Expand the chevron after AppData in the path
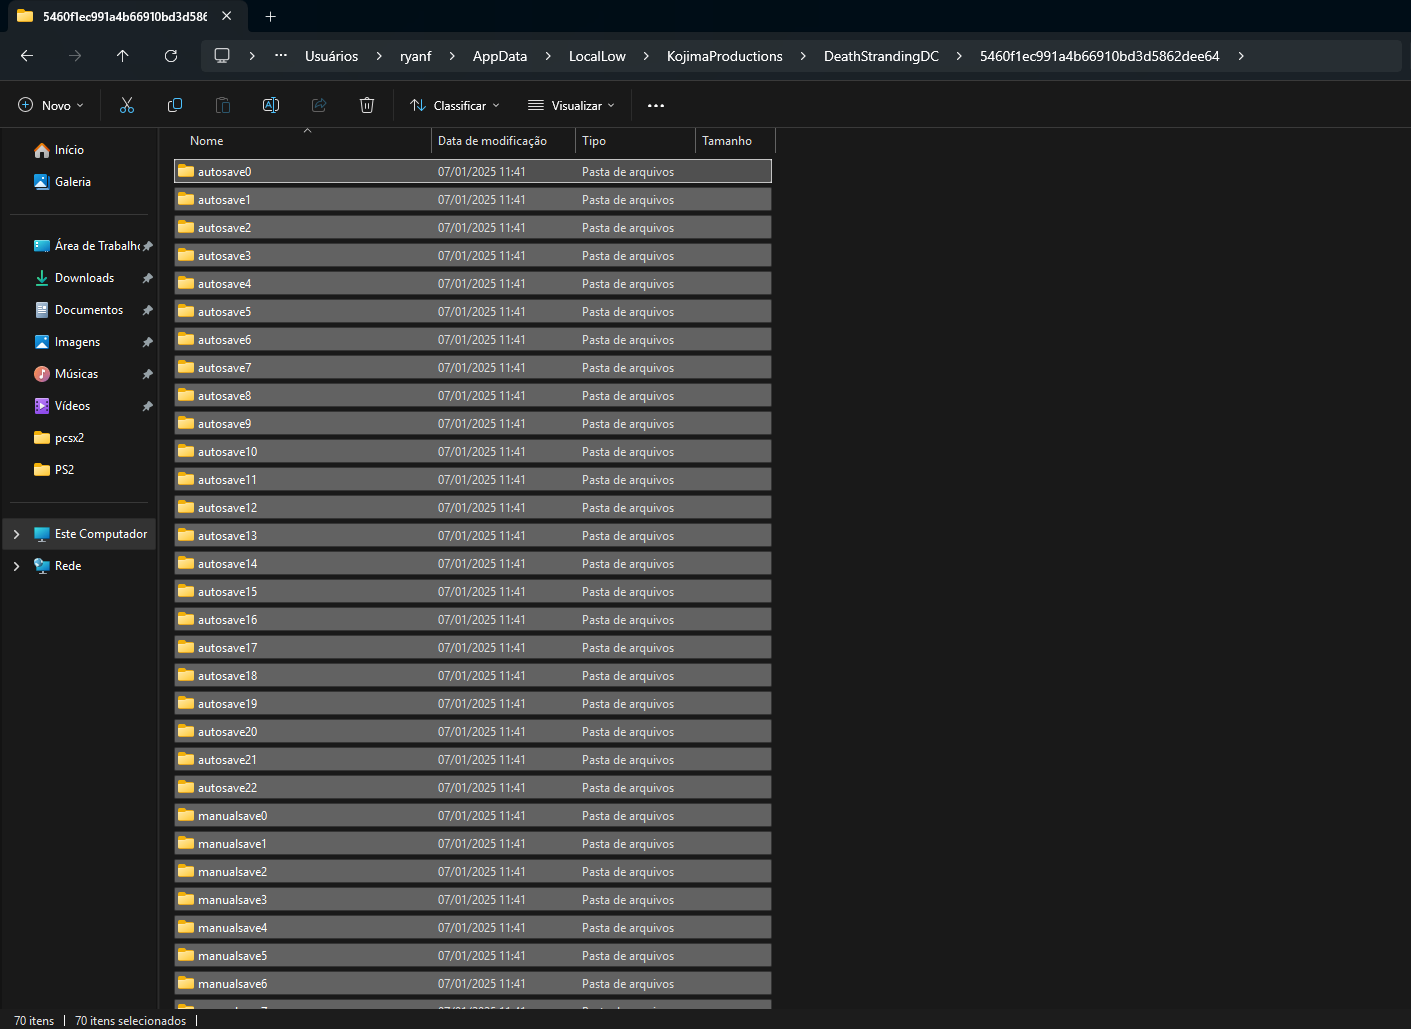This screenshot has height=1029, width=1411. tap(548, 56)
